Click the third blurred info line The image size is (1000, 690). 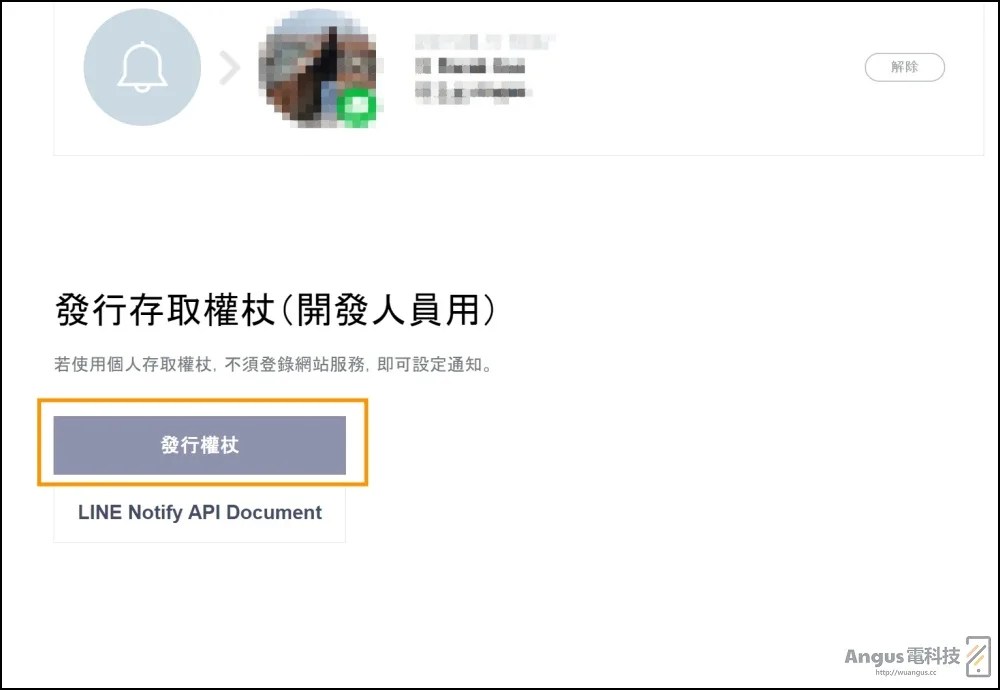[473, 92]
